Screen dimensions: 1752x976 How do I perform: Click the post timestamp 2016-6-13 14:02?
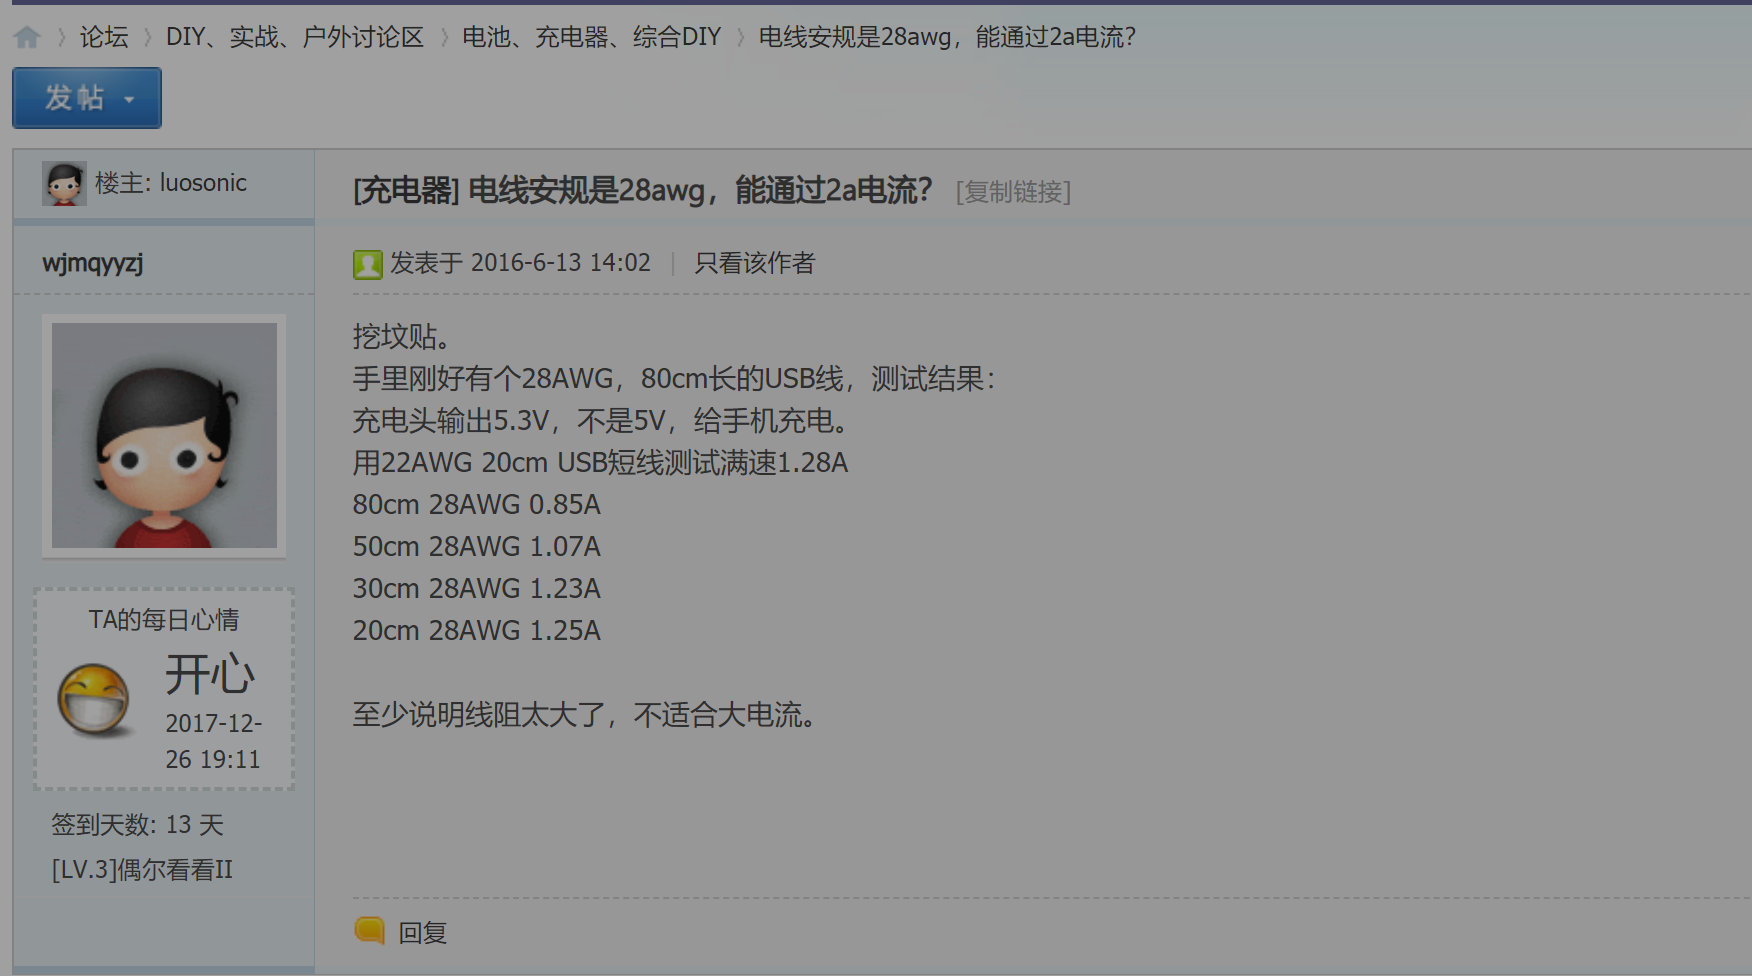[561, 263]
